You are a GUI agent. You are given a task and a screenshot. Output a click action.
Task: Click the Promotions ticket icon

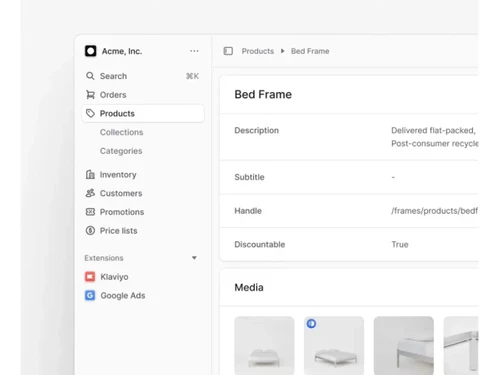(90, 212)
